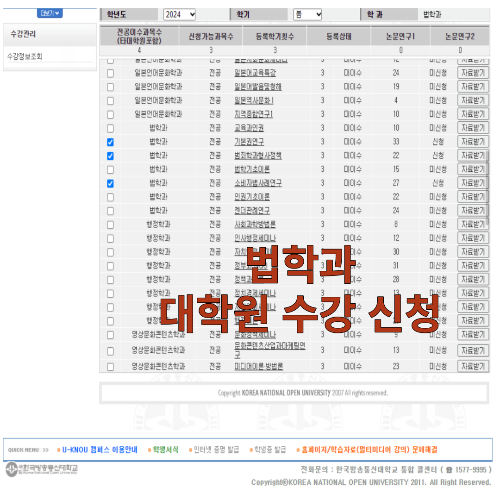Image resolution: width=500 pixels, height=500 pixels.
Task: Click 자료받기 for 젠더관계연구
Action: click(473, 211)
